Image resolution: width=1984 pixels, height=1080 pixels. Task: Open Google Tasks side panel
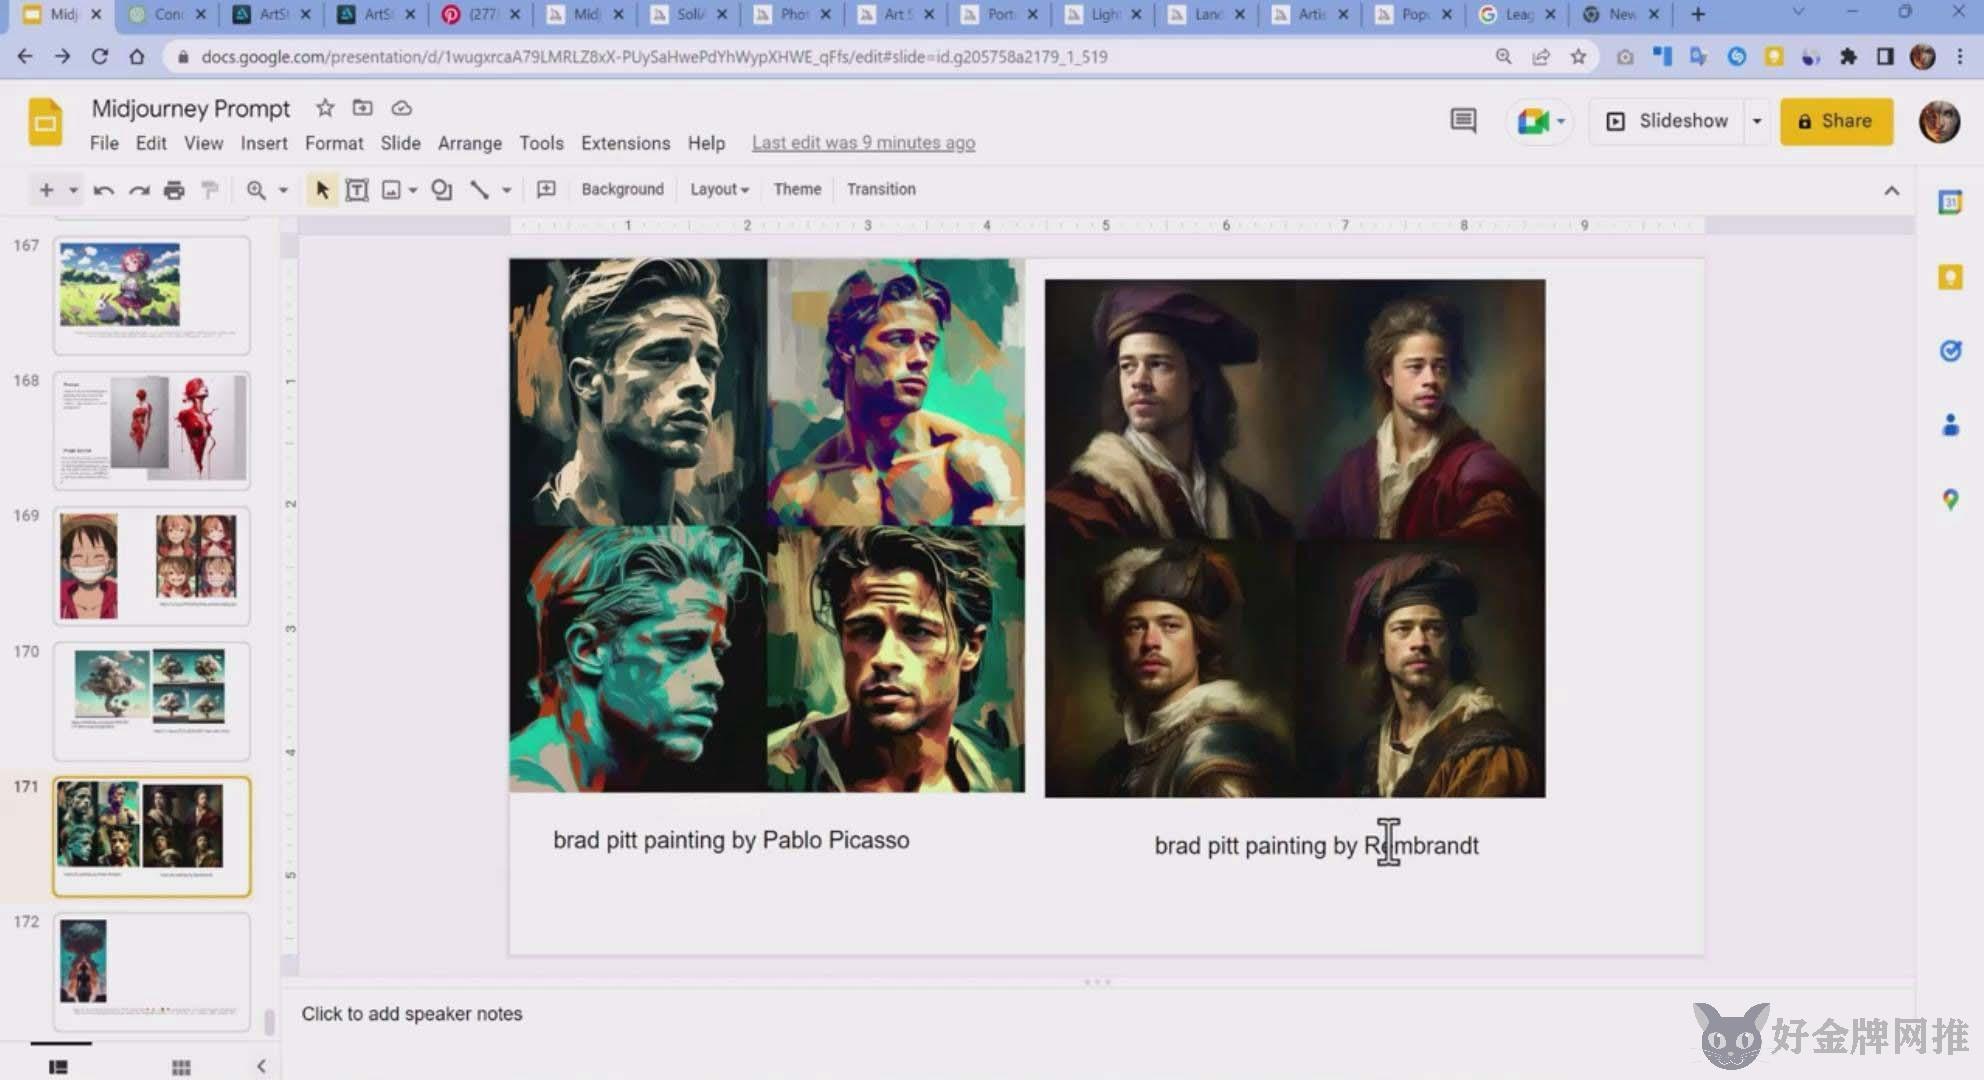point(1950,351)
